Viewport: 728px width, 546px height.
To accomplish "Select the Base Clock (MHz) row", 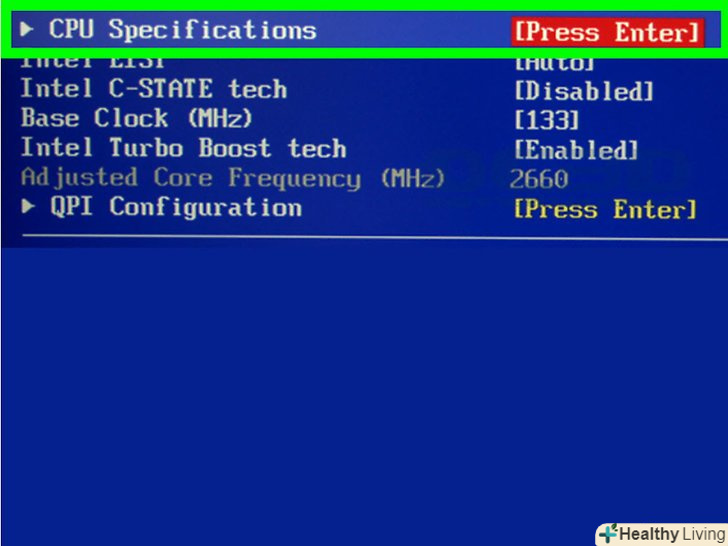I will click(x=136, y=118).
